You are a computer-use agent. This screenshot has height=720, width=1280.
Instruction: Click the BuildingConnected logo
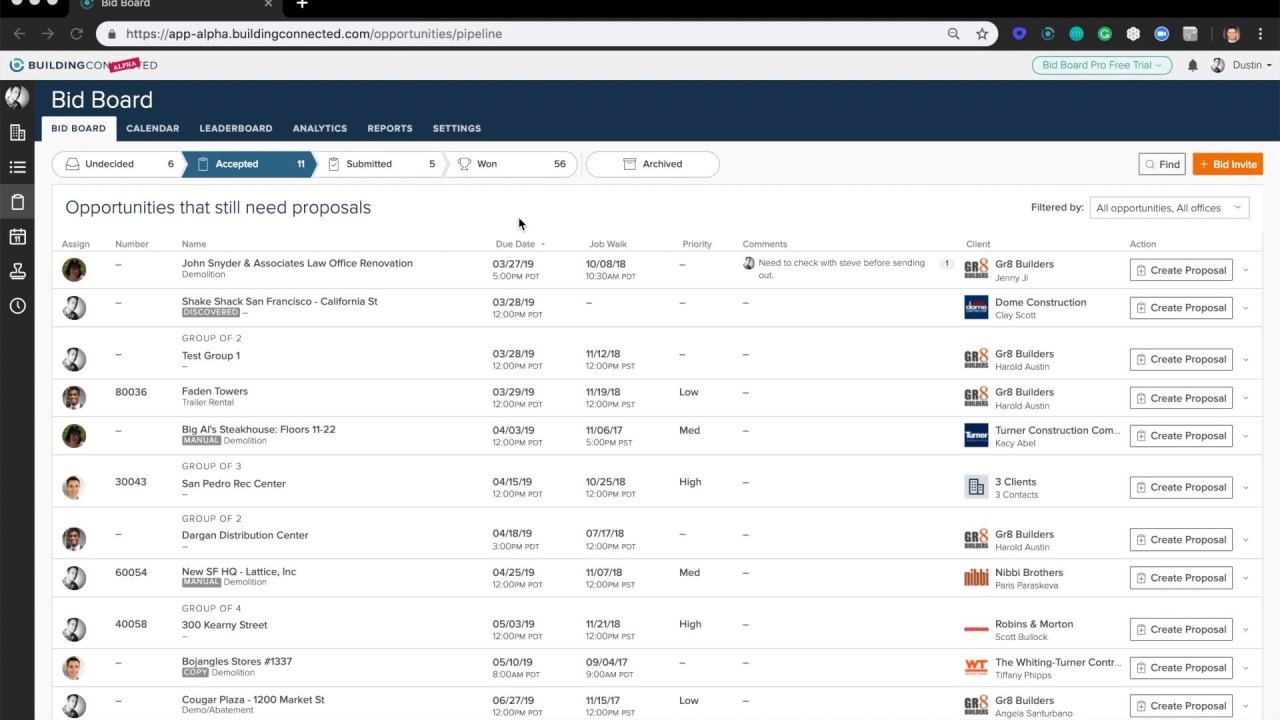point(83,65)
